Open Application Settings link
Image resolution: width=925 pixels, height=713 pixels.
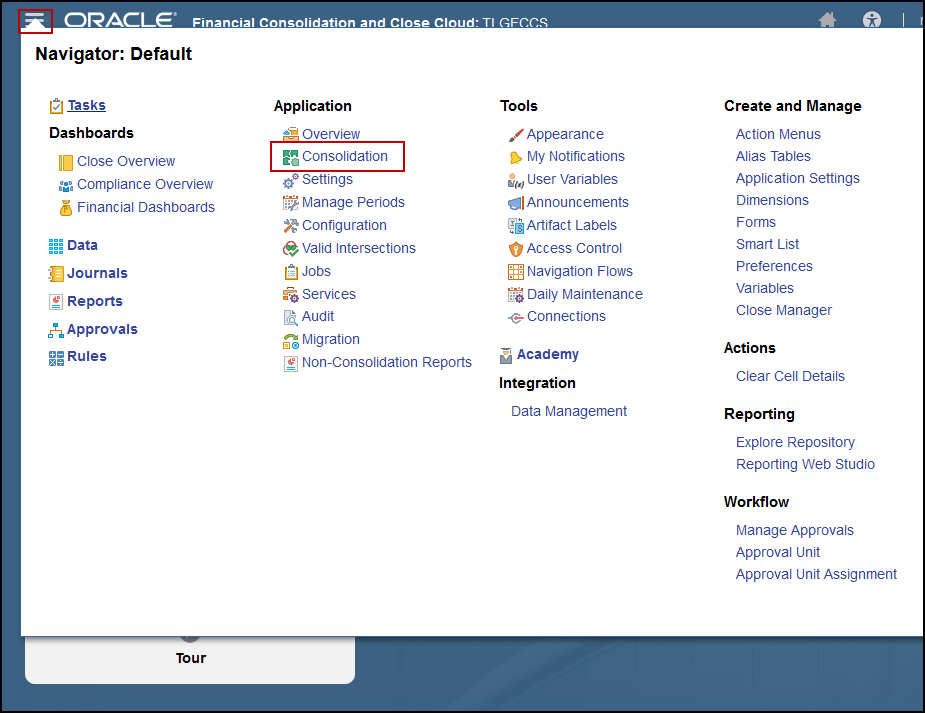798,178
